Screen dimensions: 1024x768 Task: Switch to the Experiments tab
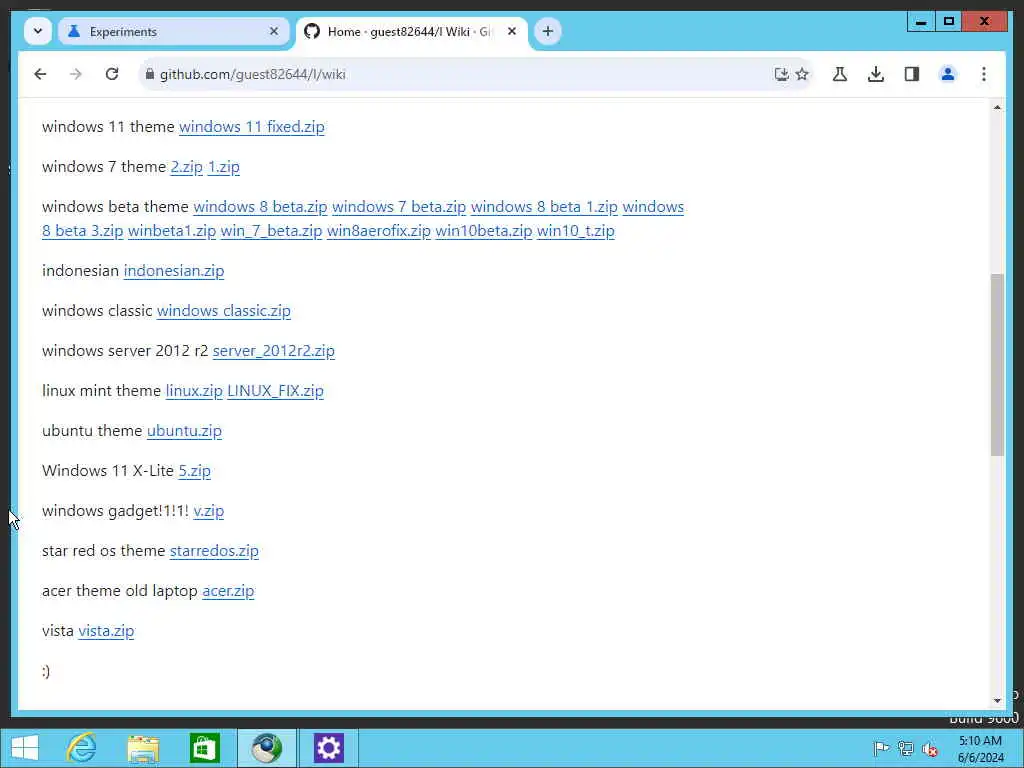[174, 31]
